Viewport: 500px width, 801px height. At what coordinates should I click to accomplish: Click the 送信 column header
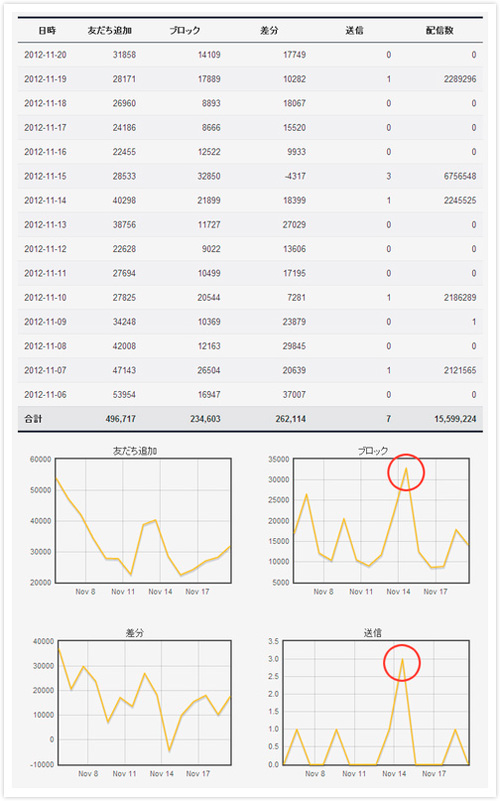click(354, 31)
